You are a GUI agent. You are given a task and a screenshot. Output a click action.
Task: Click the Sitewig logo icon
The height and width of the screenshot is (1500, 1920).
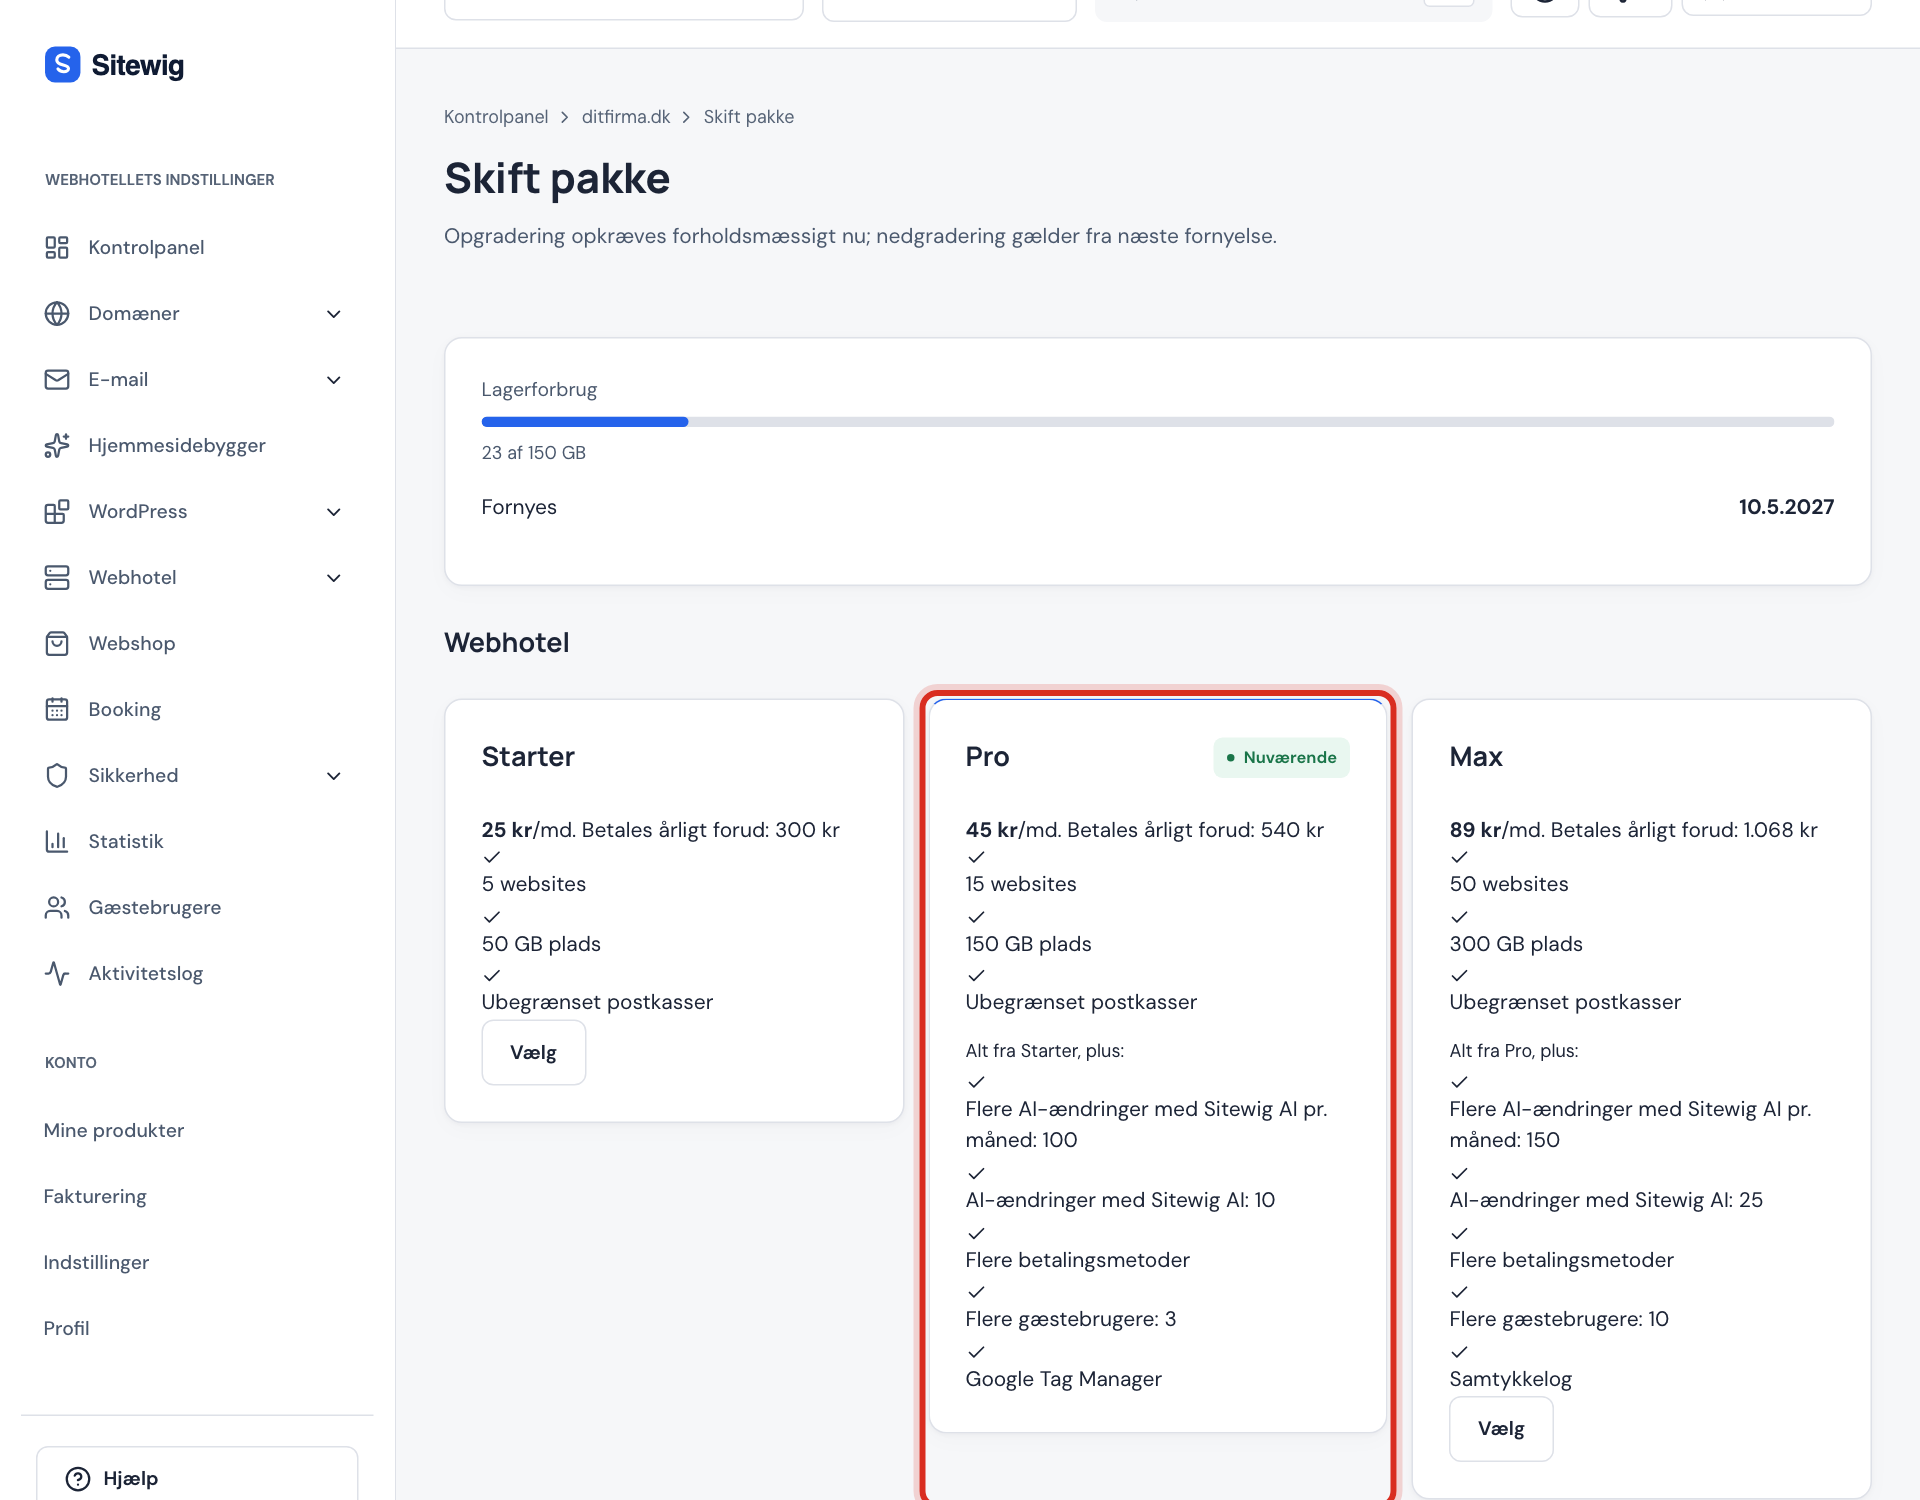pos(62,65)
